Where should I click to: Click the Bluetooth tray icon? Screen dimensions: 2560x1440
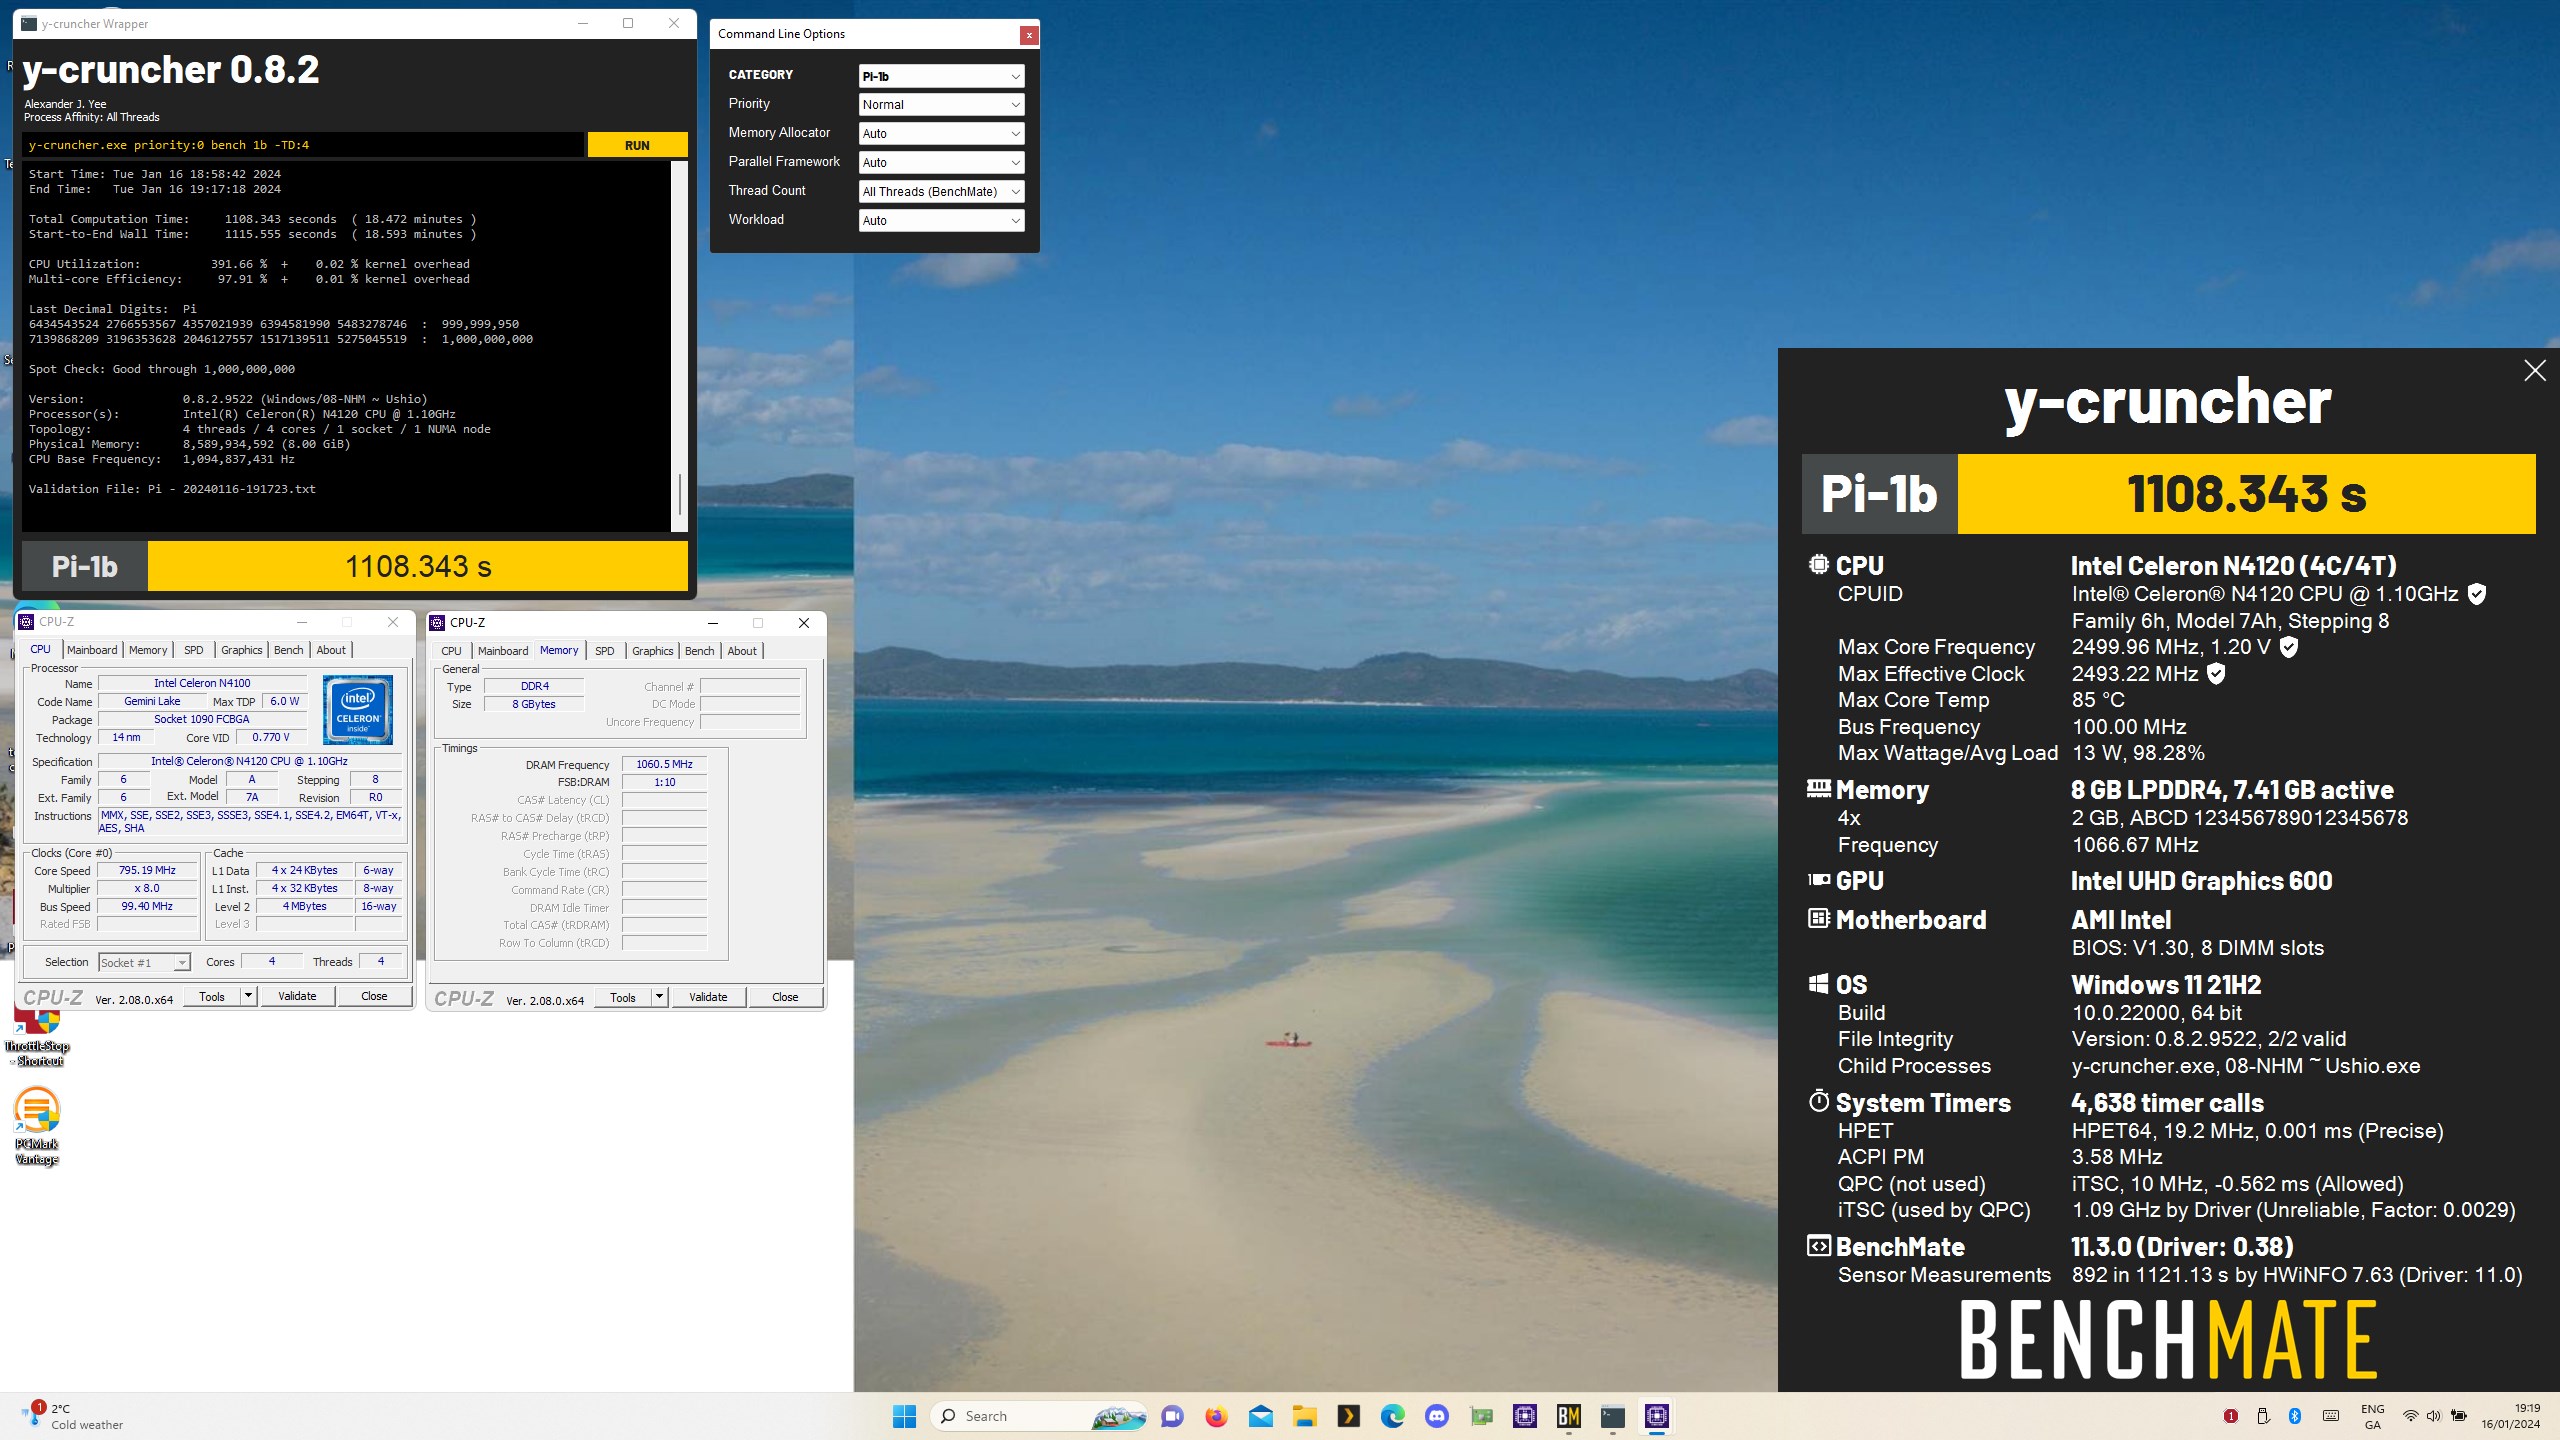[x=2295, y=1416]
